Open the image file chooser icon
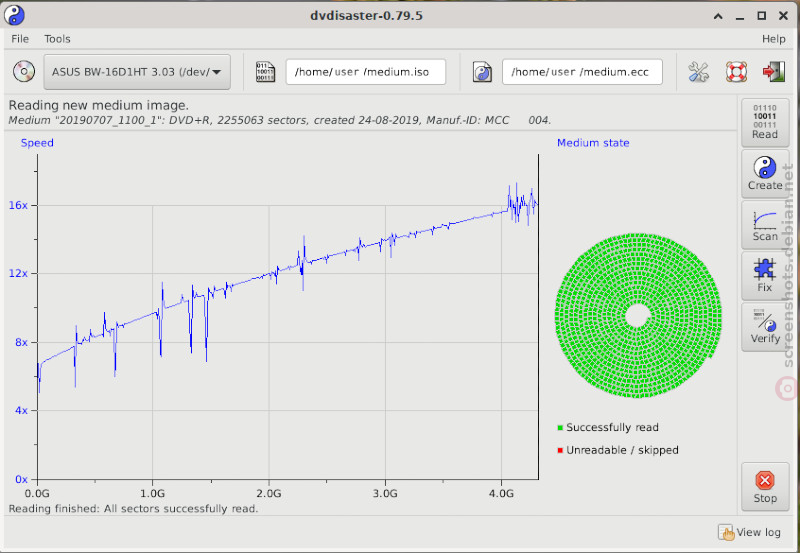Viewport: 800px width, 553px height. point(265,72)
